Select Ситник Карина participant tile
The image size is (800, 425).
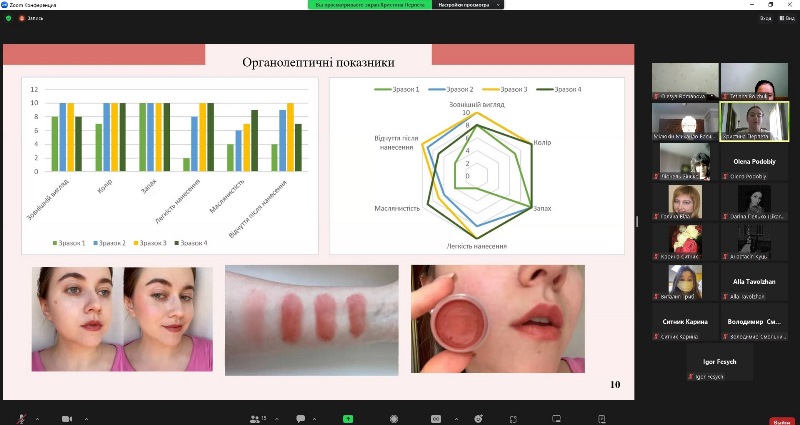[x=685, y=322]
